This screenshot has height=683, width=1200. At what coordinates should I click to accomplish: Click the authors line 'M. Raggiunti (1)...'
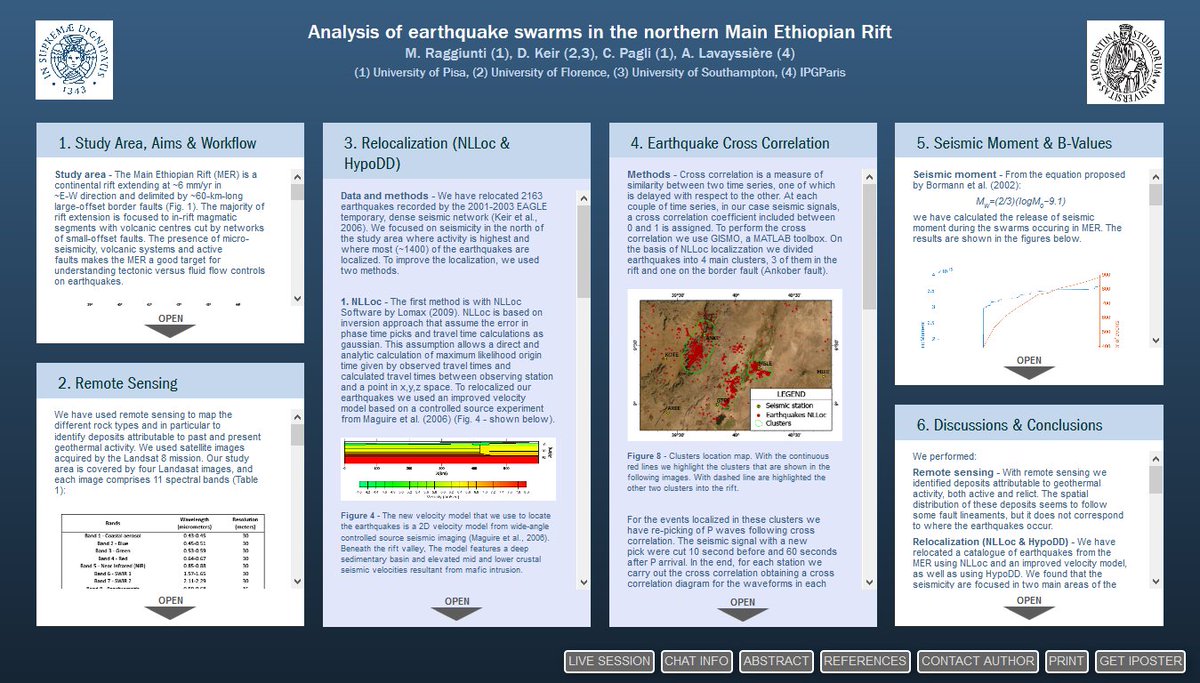[x=600, y=53]
